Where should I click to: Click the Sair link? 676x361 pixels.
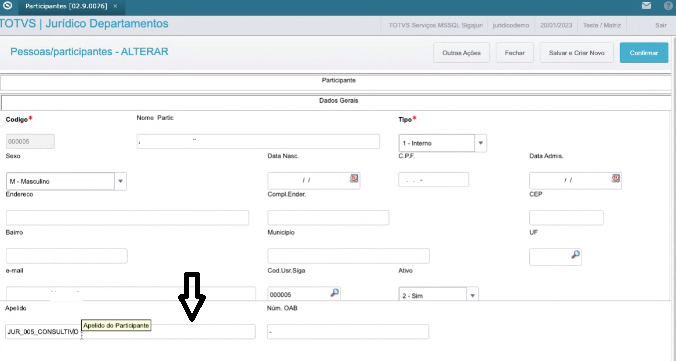pos(660,25)
